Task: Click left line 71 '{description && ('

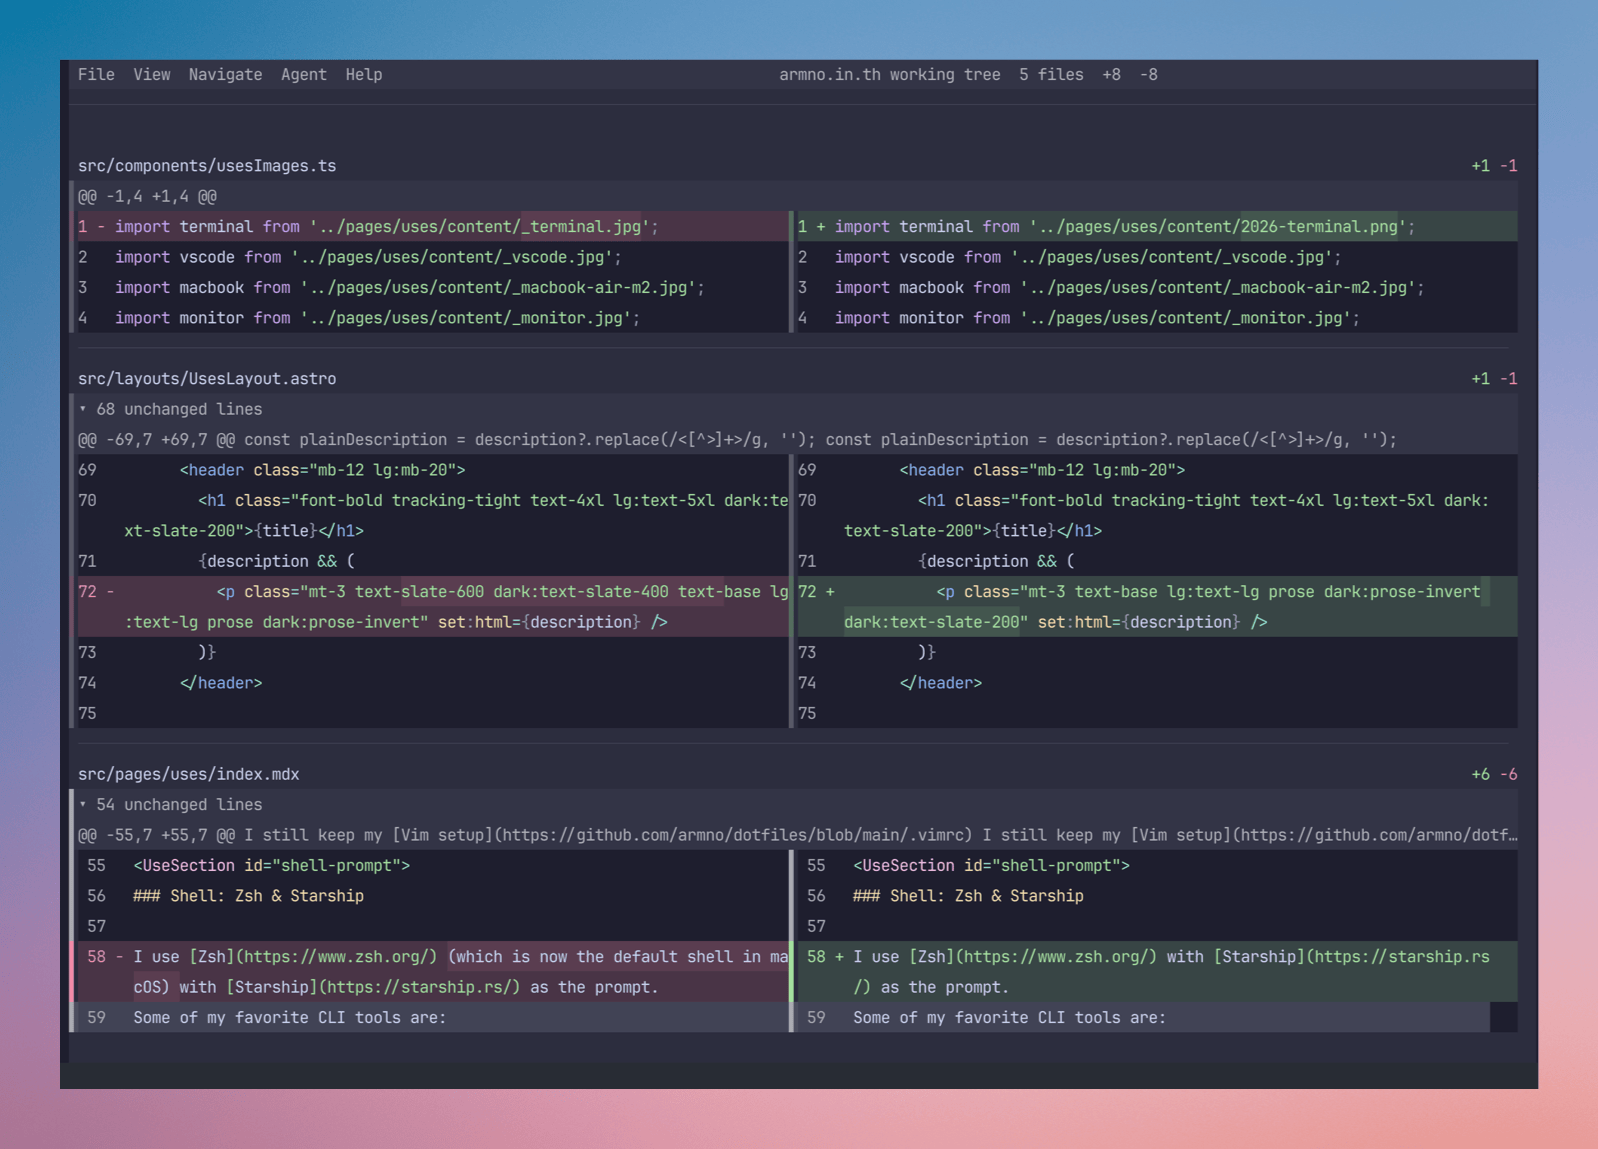Action: point(431,562)
